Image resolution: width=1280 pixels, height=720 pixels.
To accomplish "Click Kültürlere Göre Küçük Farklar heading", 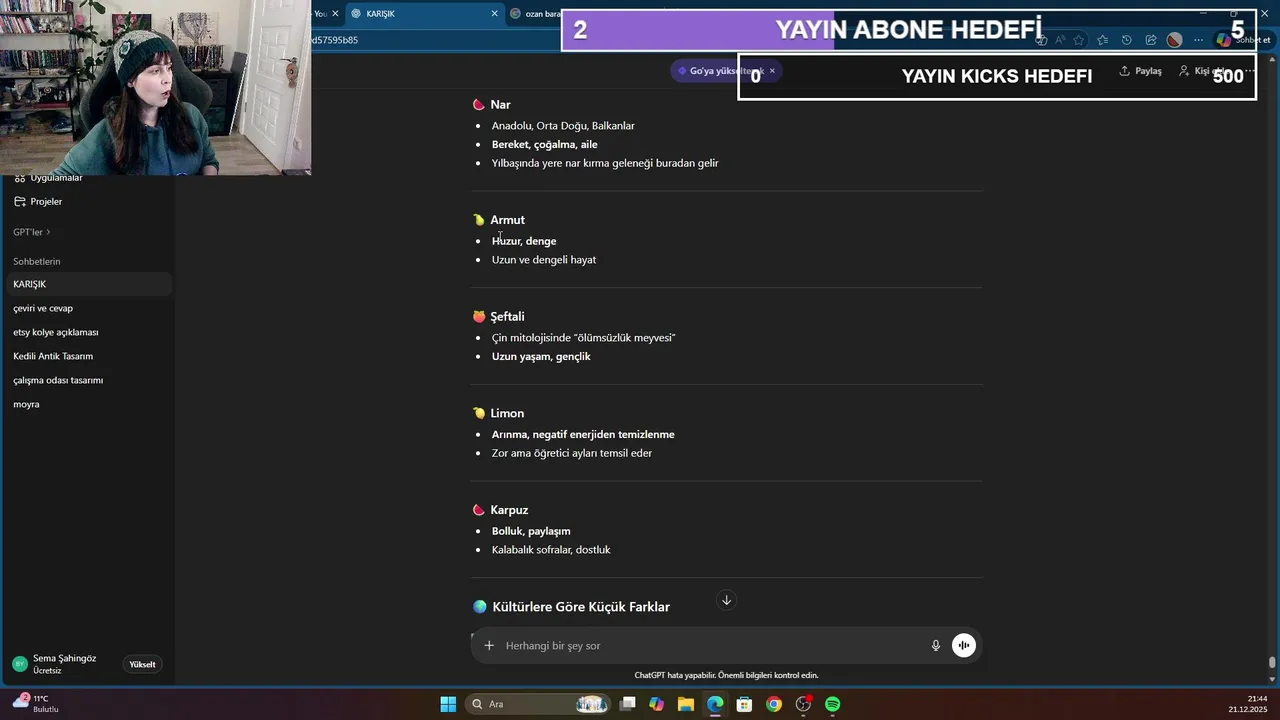I will (x=581, y=607).
